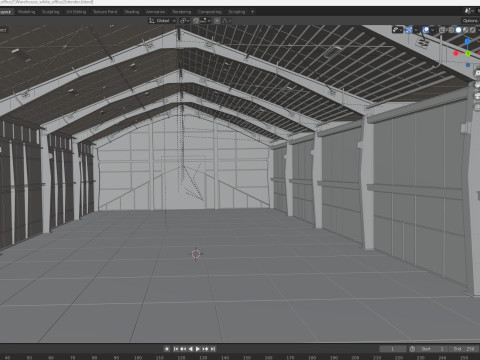
Task: Click frame 200 on the timeline ruler
Action: (355, 358)
